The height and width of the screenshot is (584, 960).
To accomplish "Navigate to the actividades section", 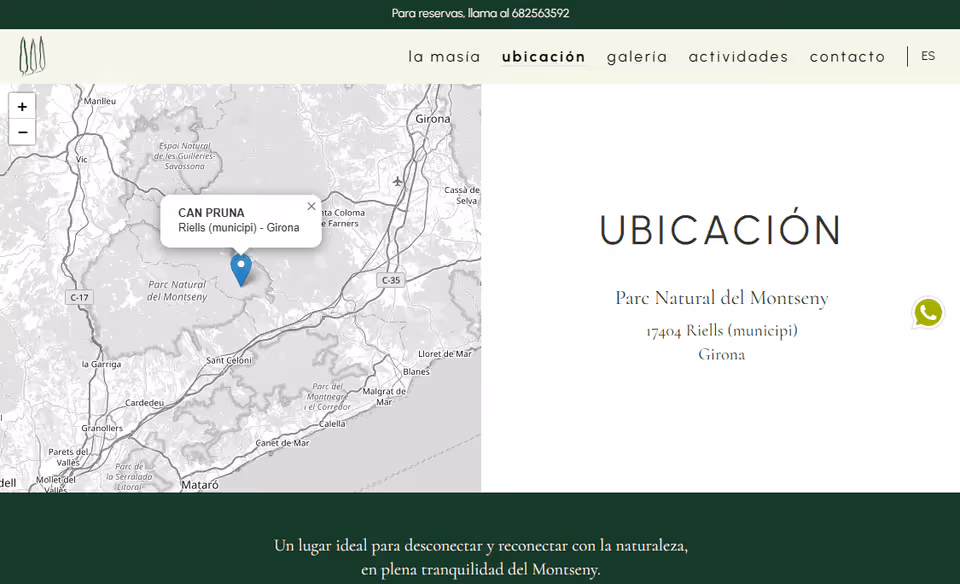I will tap(738, 57).
